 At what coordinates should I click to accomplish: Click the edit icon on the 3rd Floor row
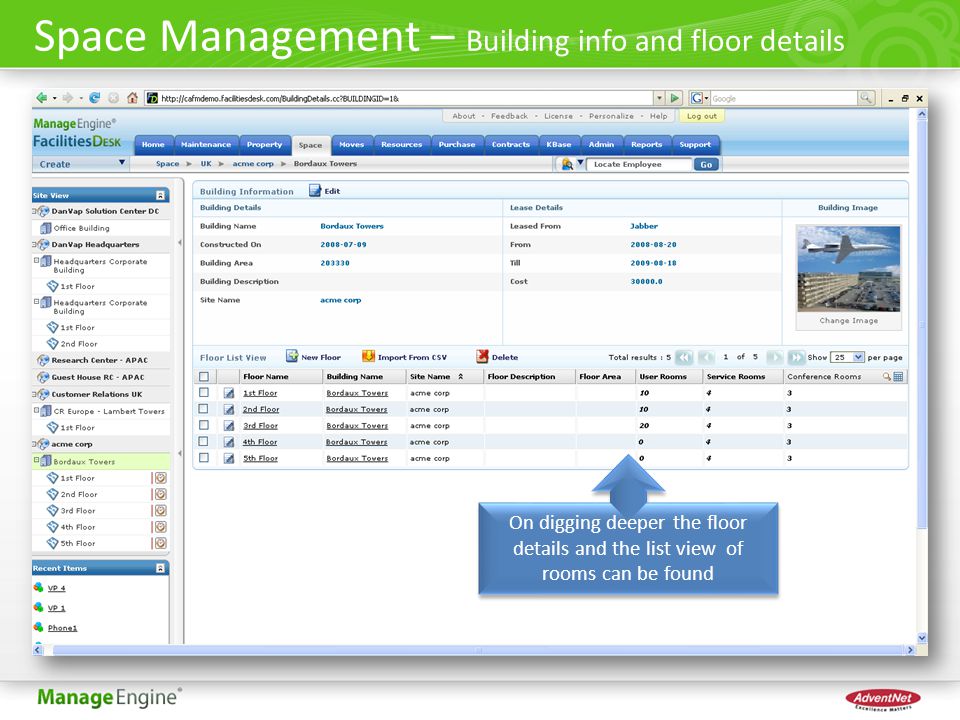tap(229, 426)
